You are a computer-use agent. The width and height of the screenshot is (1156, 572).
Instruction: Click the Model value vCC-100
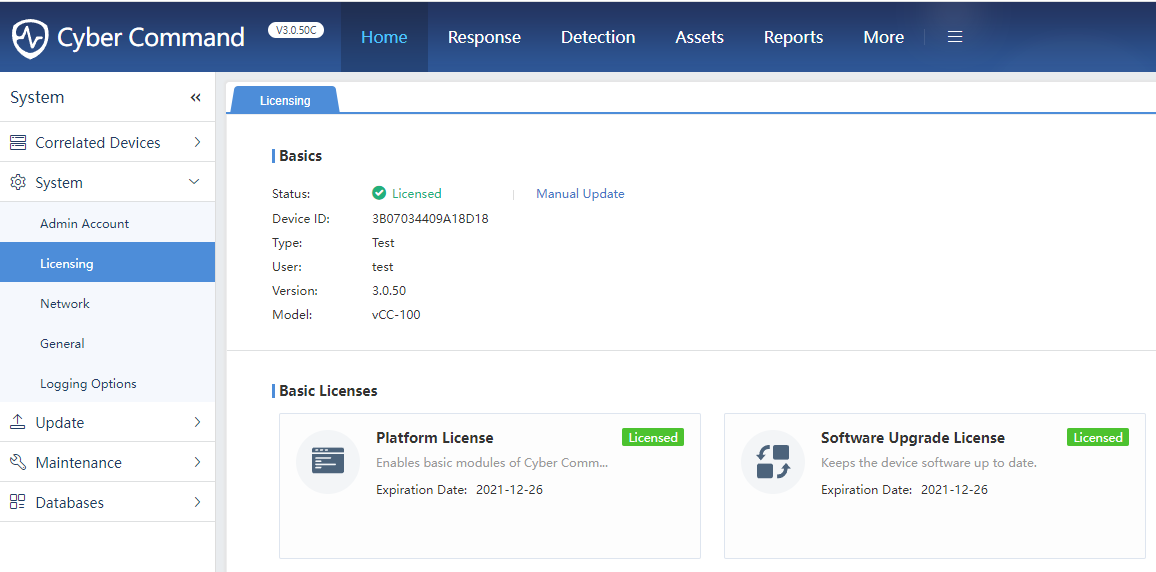[397, 315]
